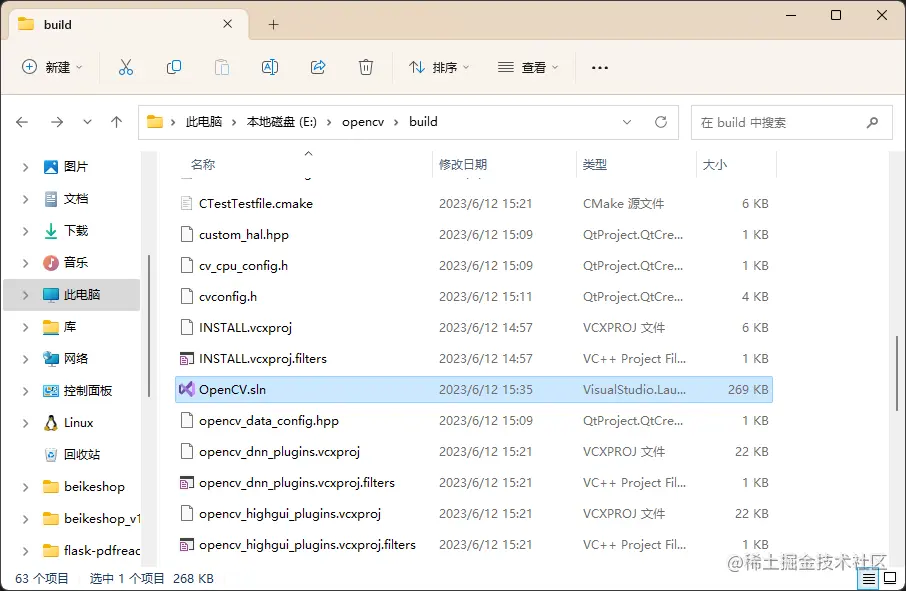Open the 查看 view dropdown
The width and height of the screenshot is (906, 591).
point(528,68)
